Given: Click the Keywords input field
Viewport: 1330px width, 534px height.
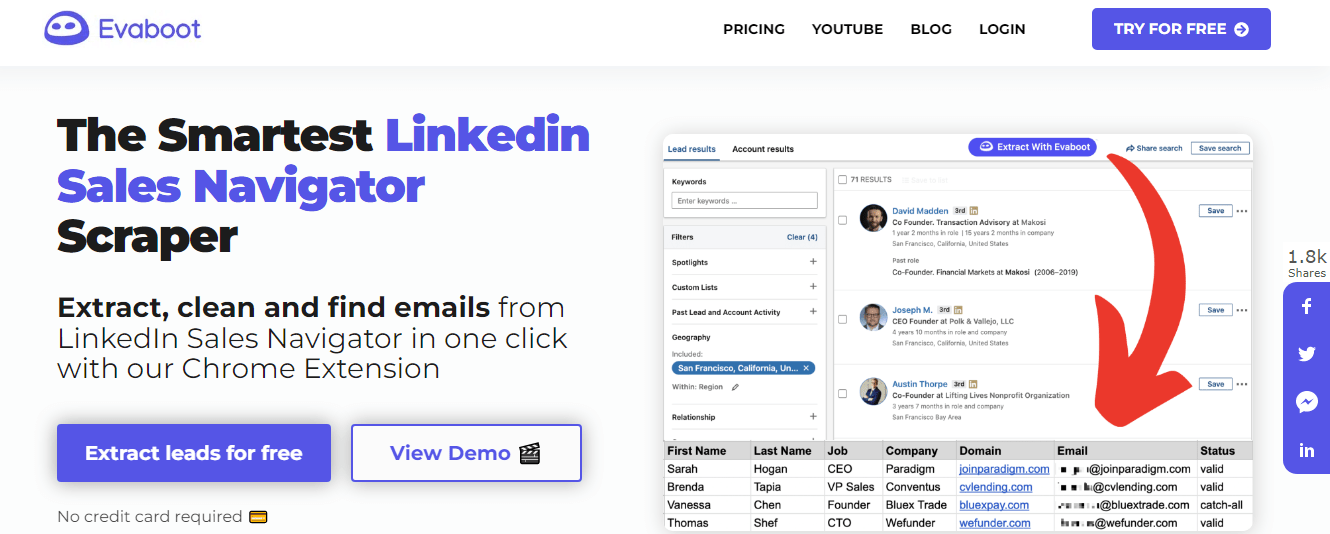Looking at the screenshot, I should pos(745,201).
